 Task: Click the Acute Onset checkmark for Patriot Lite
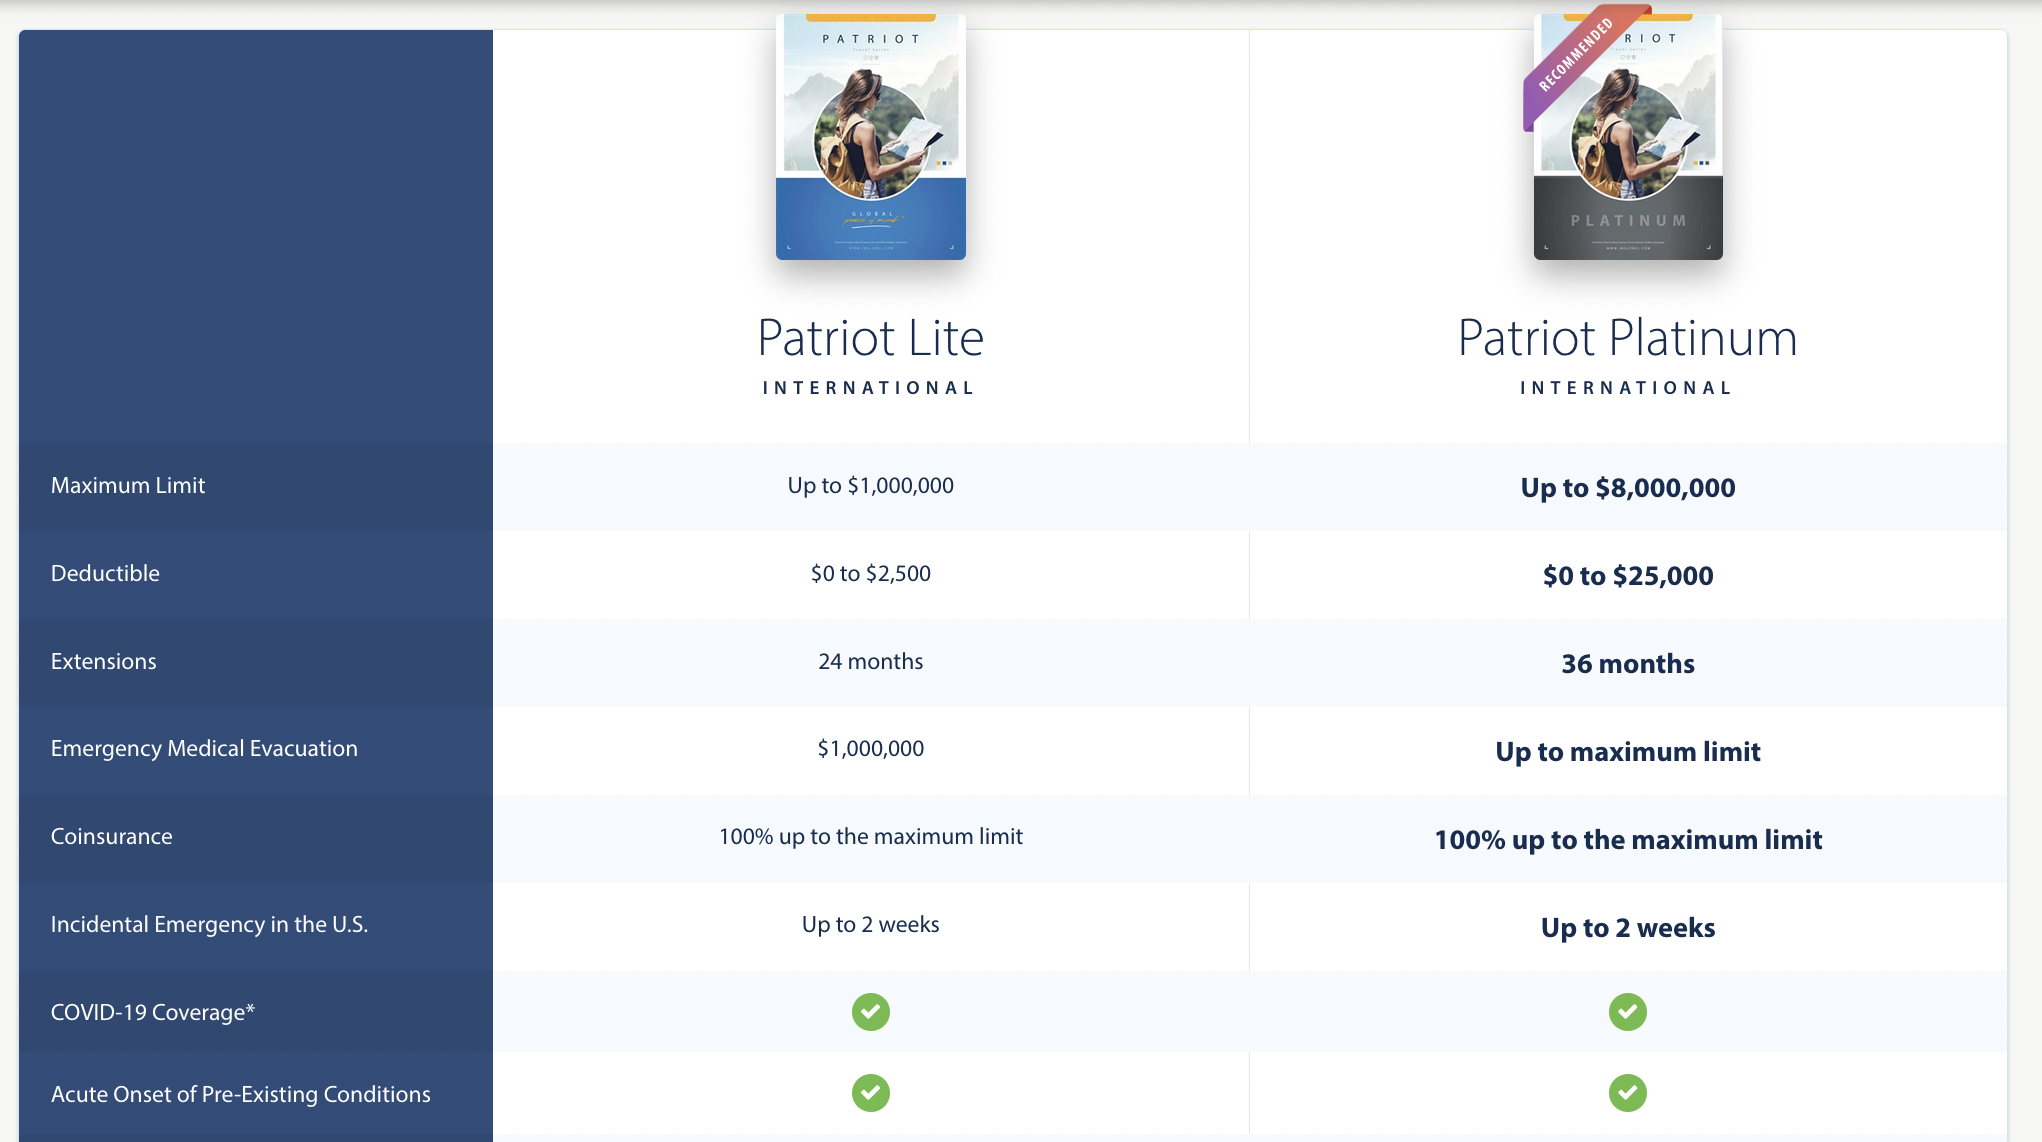[x=870, y=1091]
